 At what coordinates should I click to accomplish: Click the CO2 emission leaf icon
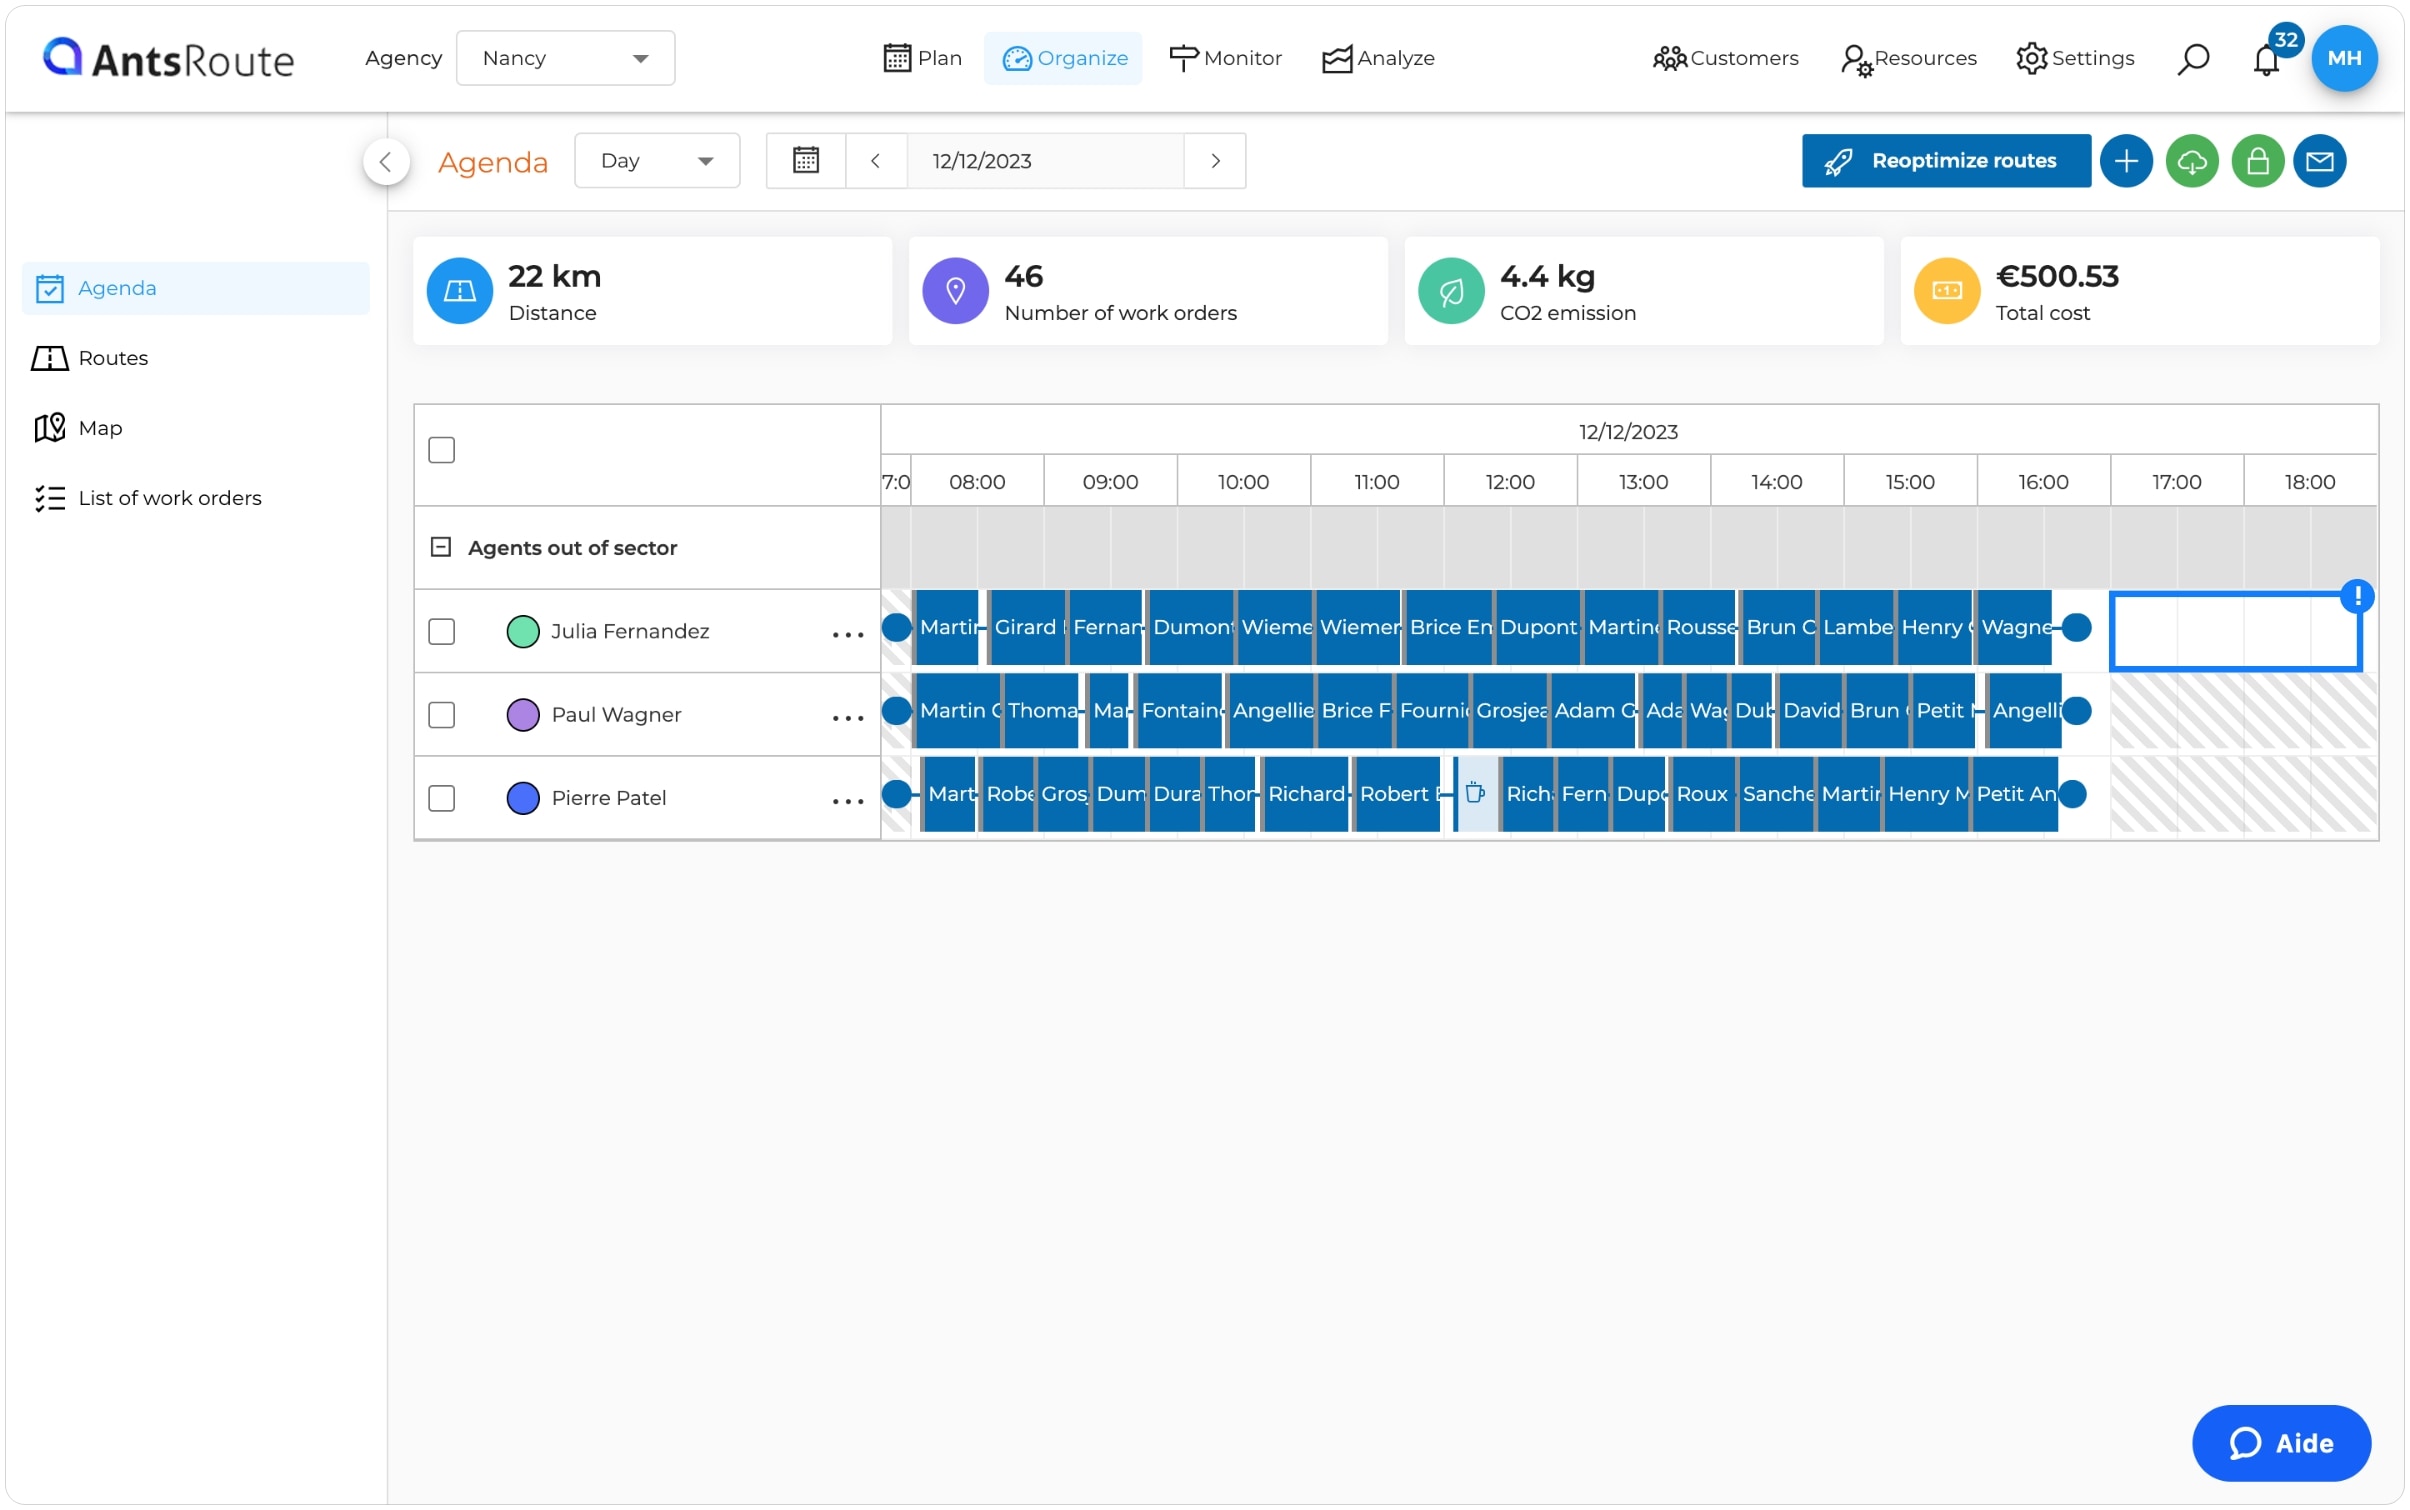(1451, 291)
